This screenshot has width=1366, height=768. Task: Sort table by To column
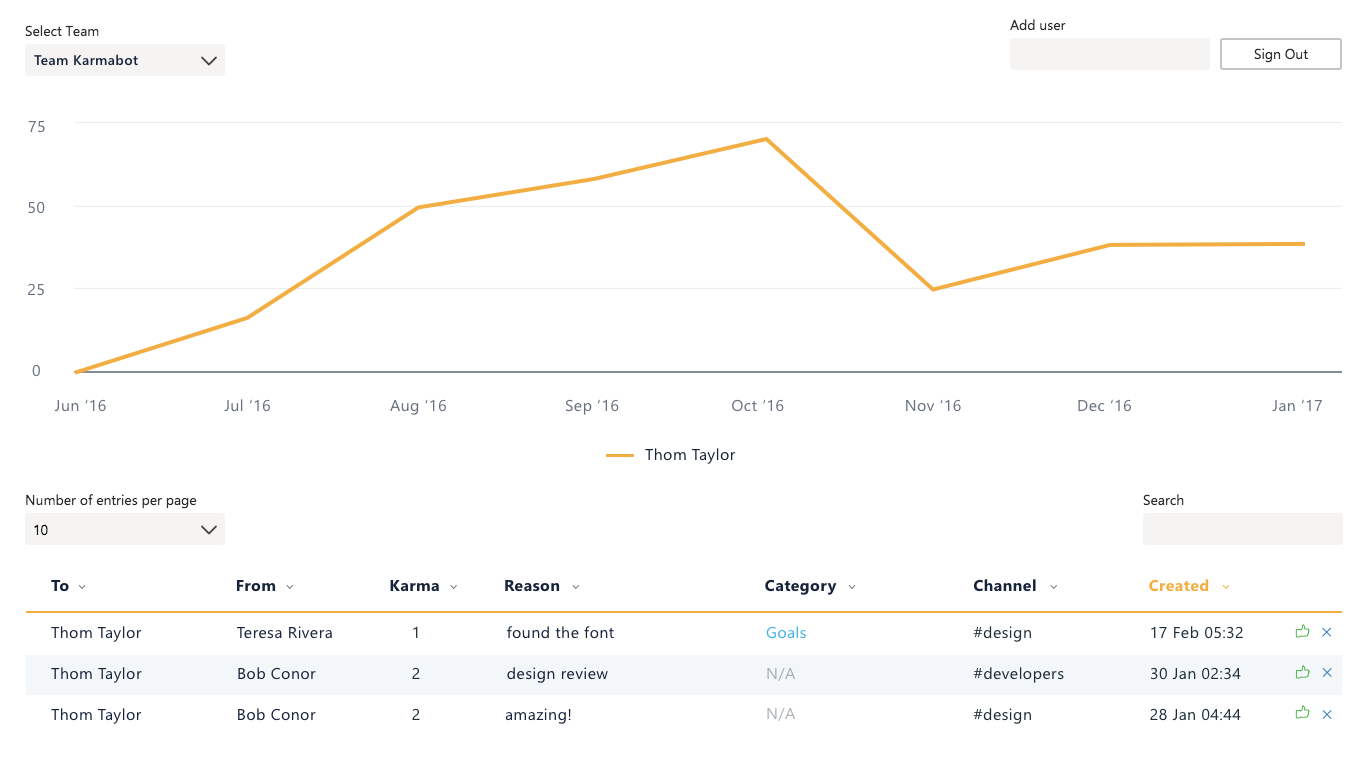[x=69, y=586]
